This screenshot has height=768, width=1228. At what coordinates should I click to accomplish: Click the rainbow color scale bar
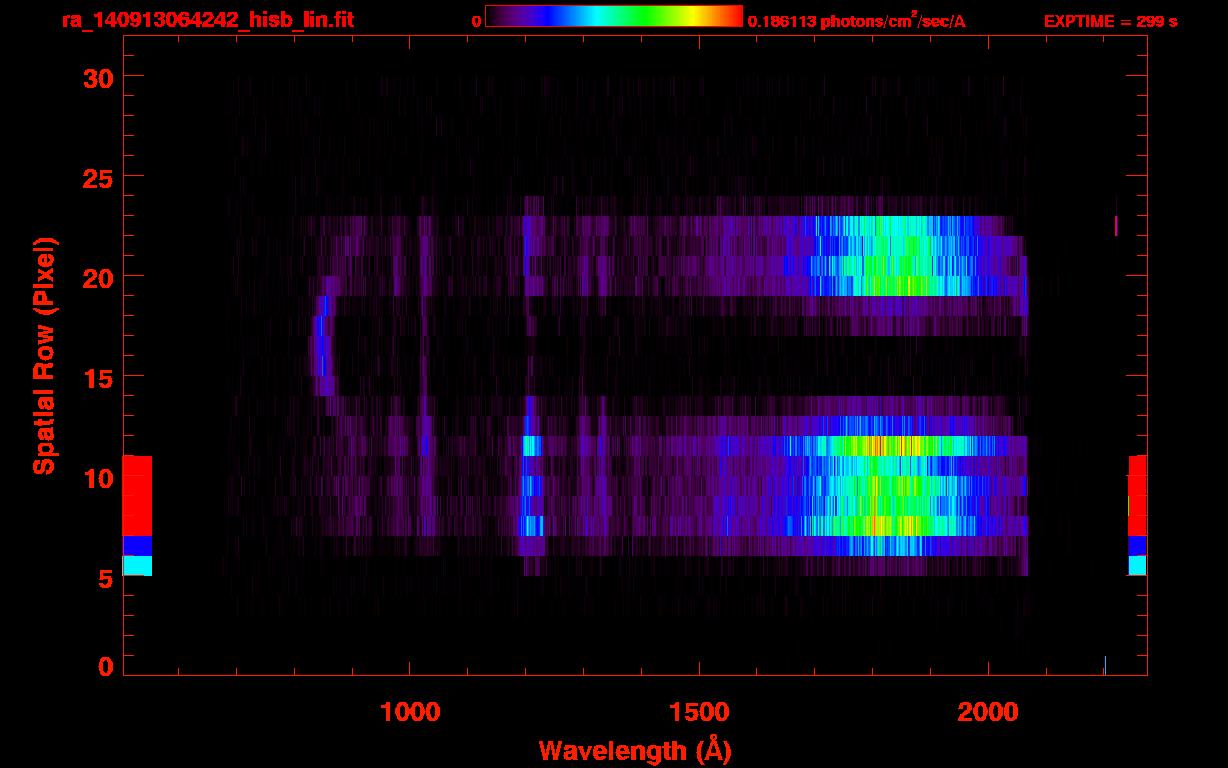614,17
